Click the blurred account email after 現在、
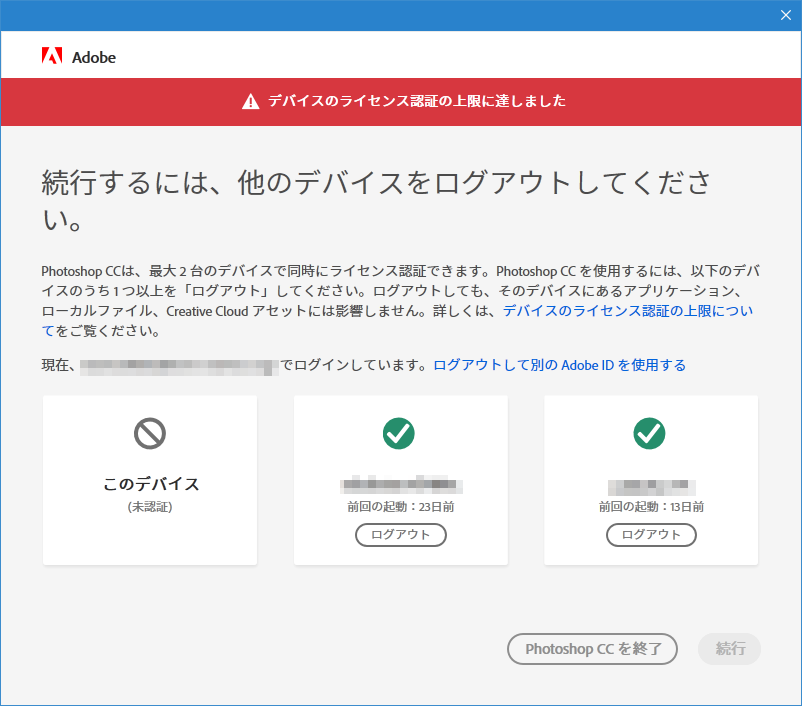 [x=179, y=367]
